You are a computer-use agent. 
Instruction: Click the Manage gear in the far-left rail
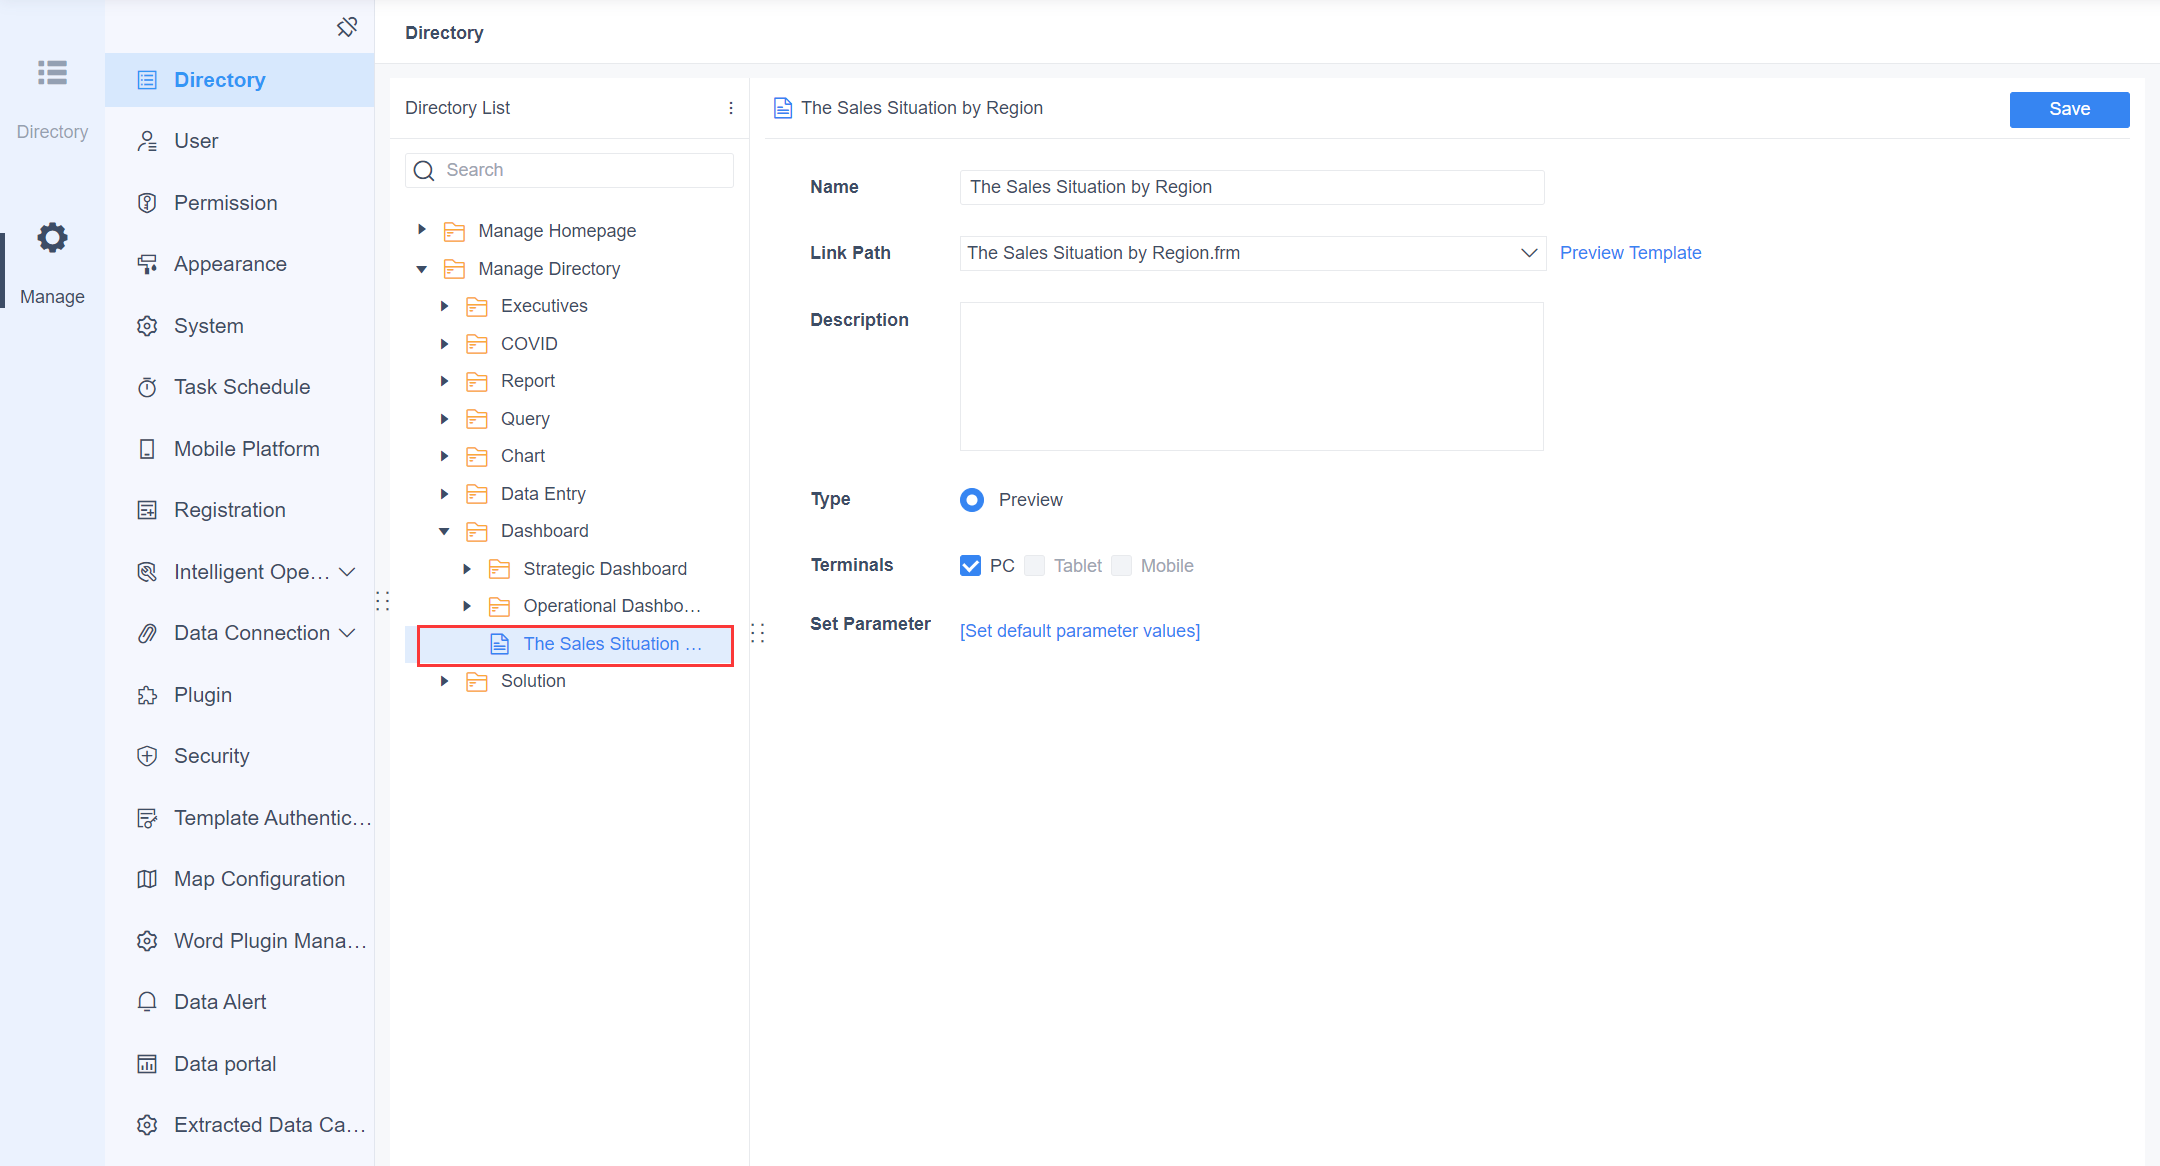point(52,238)
